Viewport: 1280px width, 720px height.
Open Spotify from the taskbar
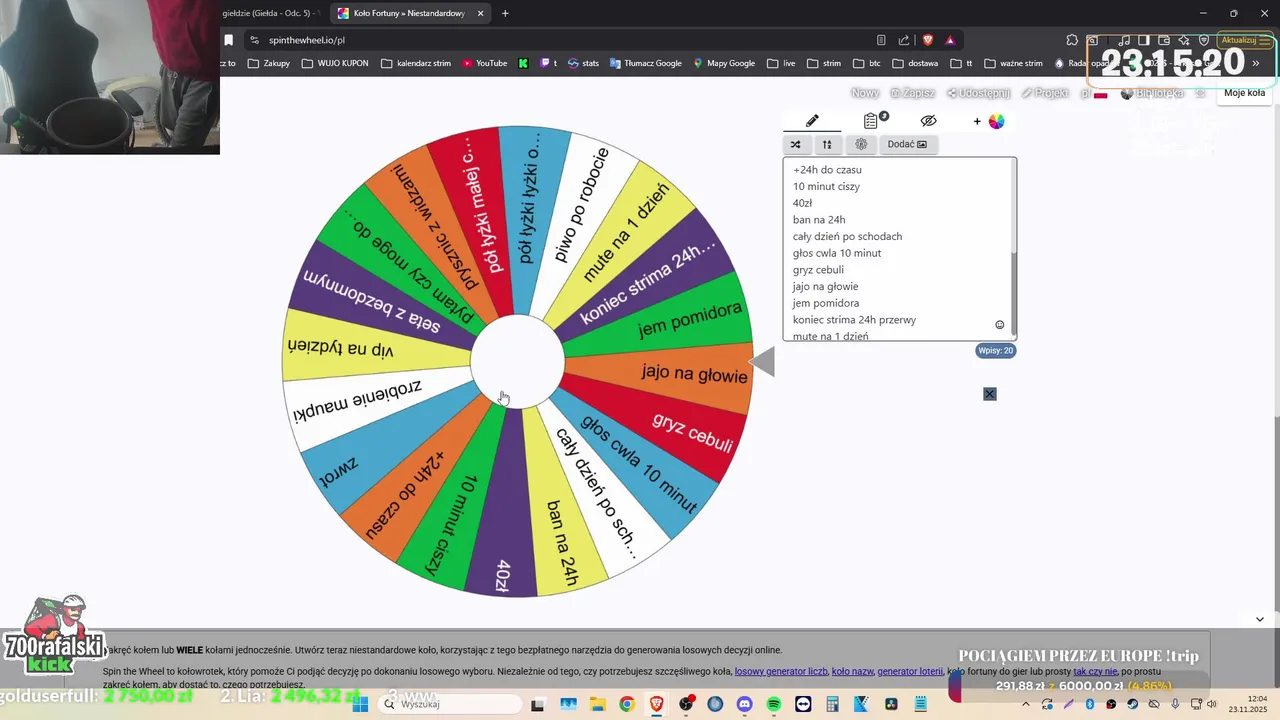click(774, 704)
